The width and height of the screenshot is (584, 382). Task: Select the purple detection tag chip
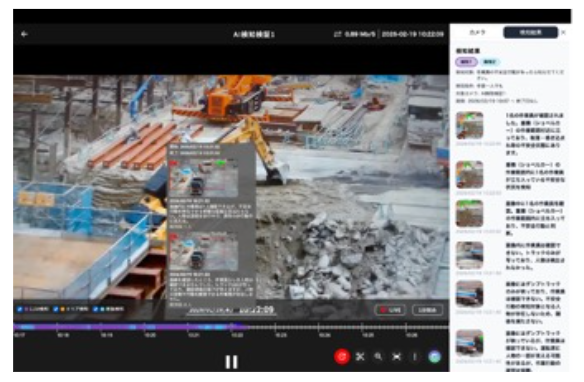pos(466,62)
